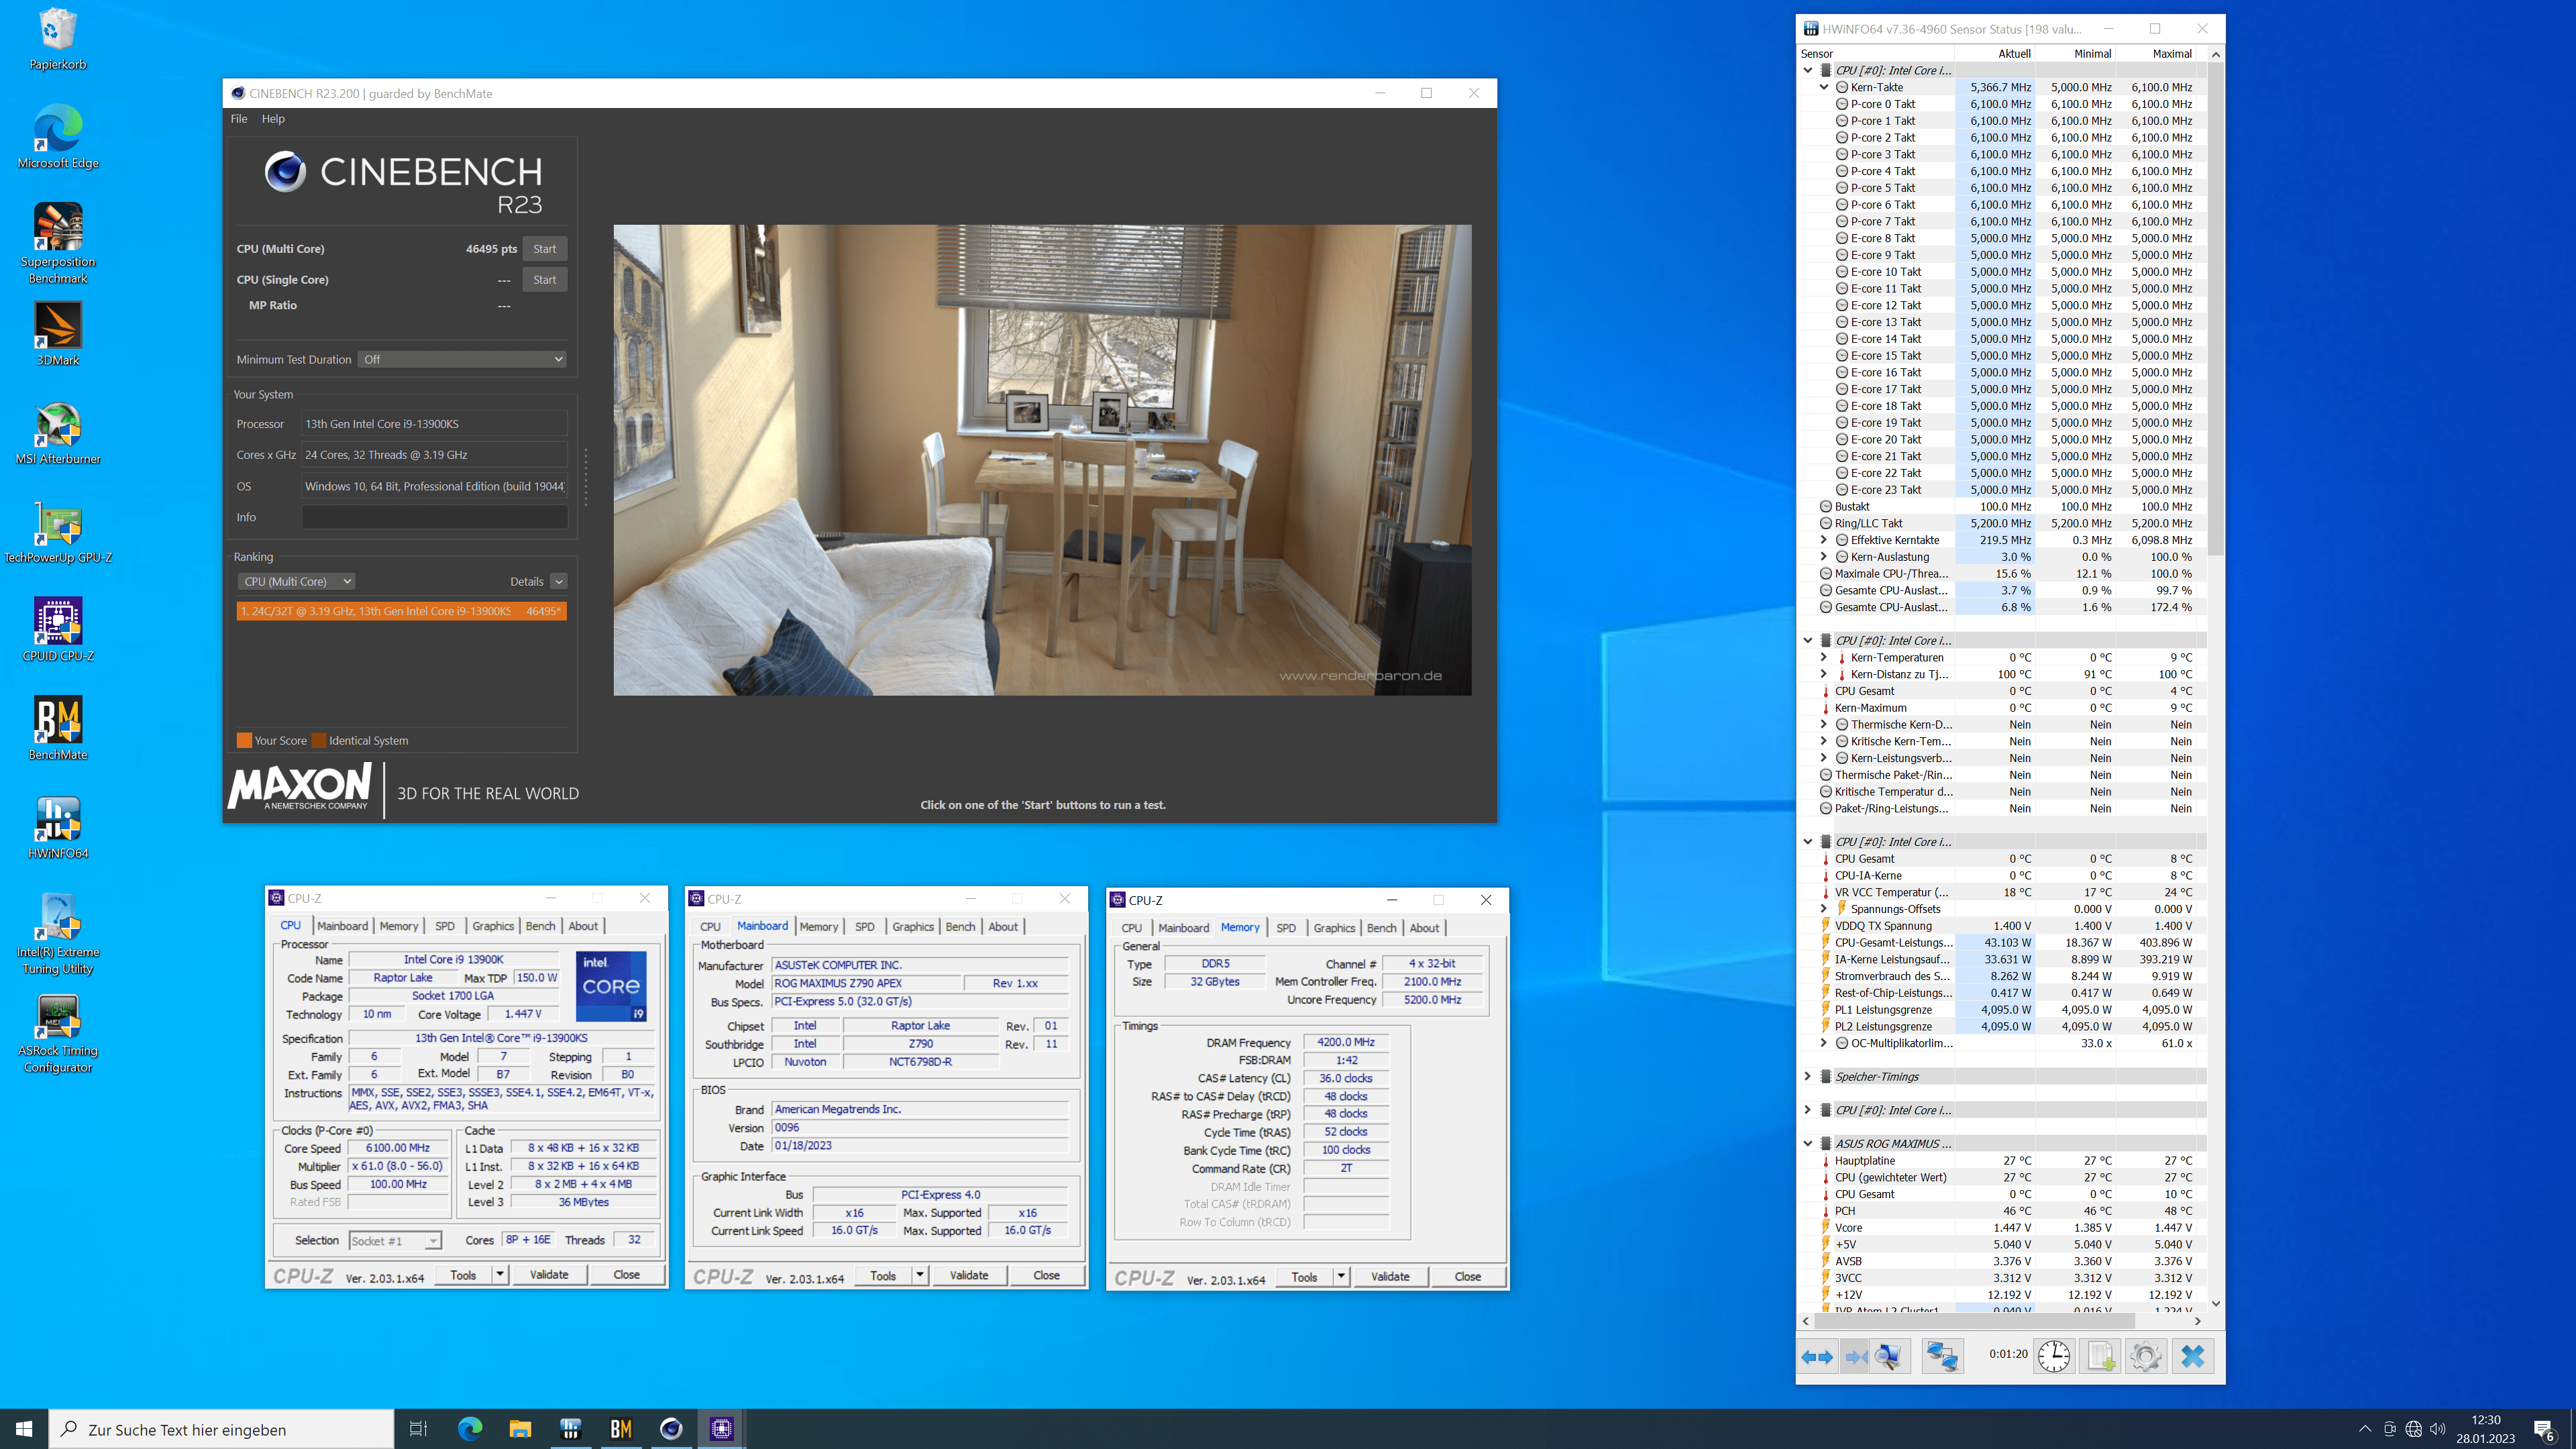This screenshot has height=1449, width=2576.
Task: Click blue X icon in HWiNFO toolbar
Action: pos(2192,1356)
